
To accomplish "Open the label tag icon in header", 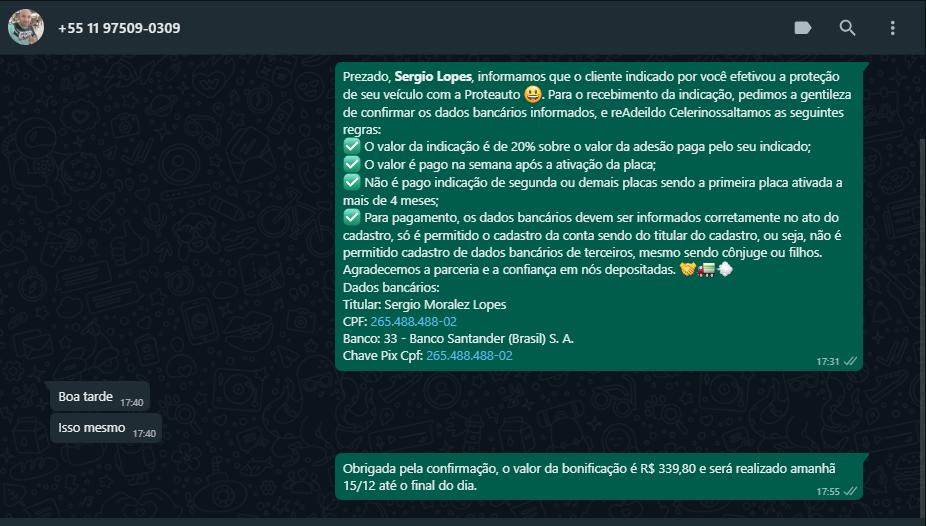I will (x=803, y=28).
